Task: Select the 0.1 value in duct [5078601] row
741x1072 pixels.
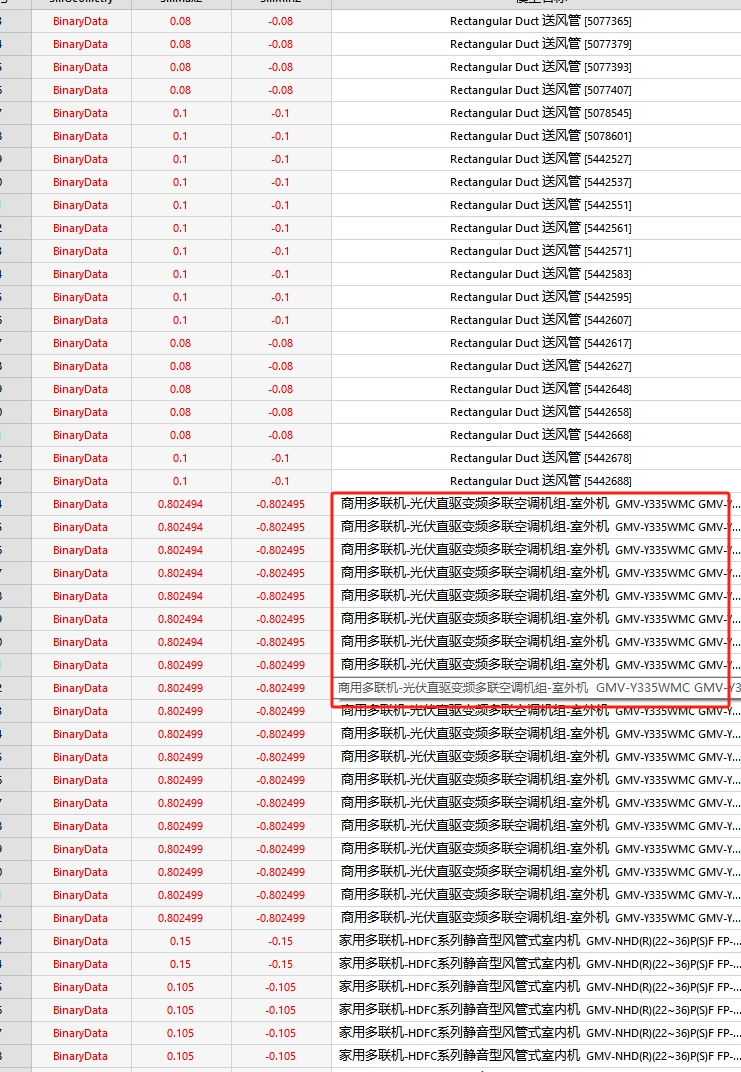Action: coord(180,136)
